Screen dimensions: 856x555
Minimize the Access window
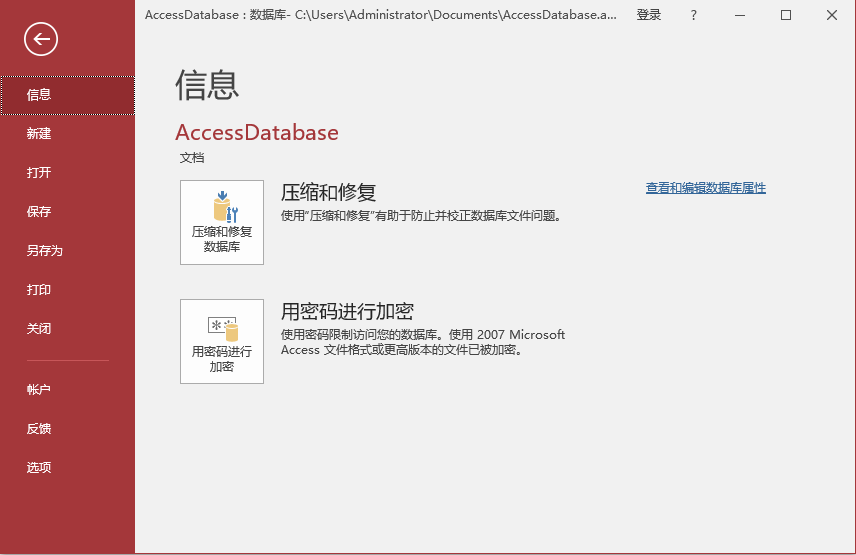click(x=741, y=15)
